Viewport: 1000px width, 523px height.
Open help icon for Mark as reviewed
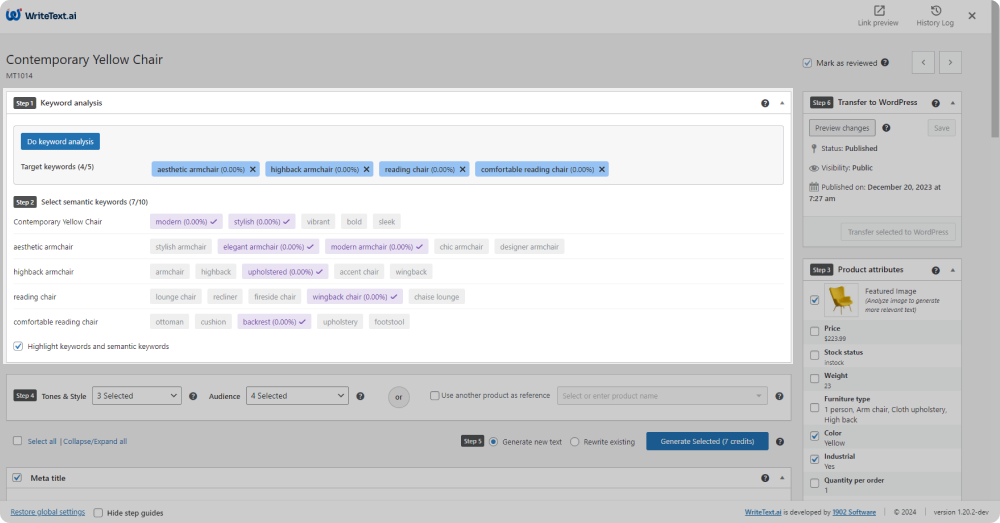pyautogui.click(x=885, y=63)
